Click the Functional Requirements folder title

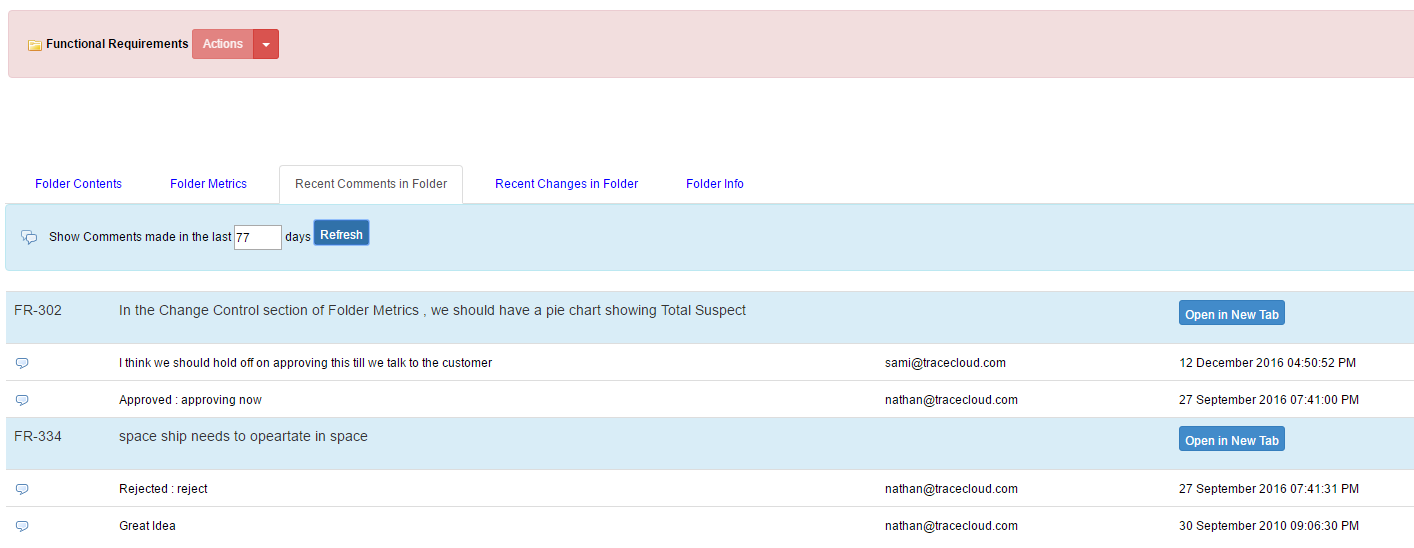click(x=117, y=44)
